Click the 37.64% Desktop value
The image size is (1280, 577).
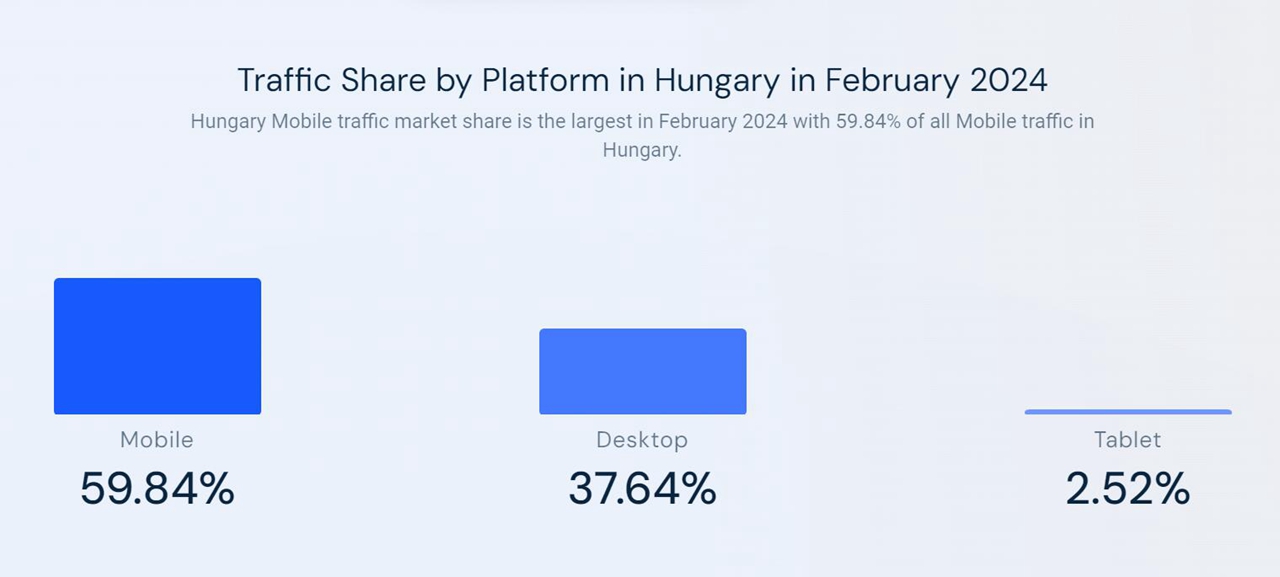pos(642,488)
